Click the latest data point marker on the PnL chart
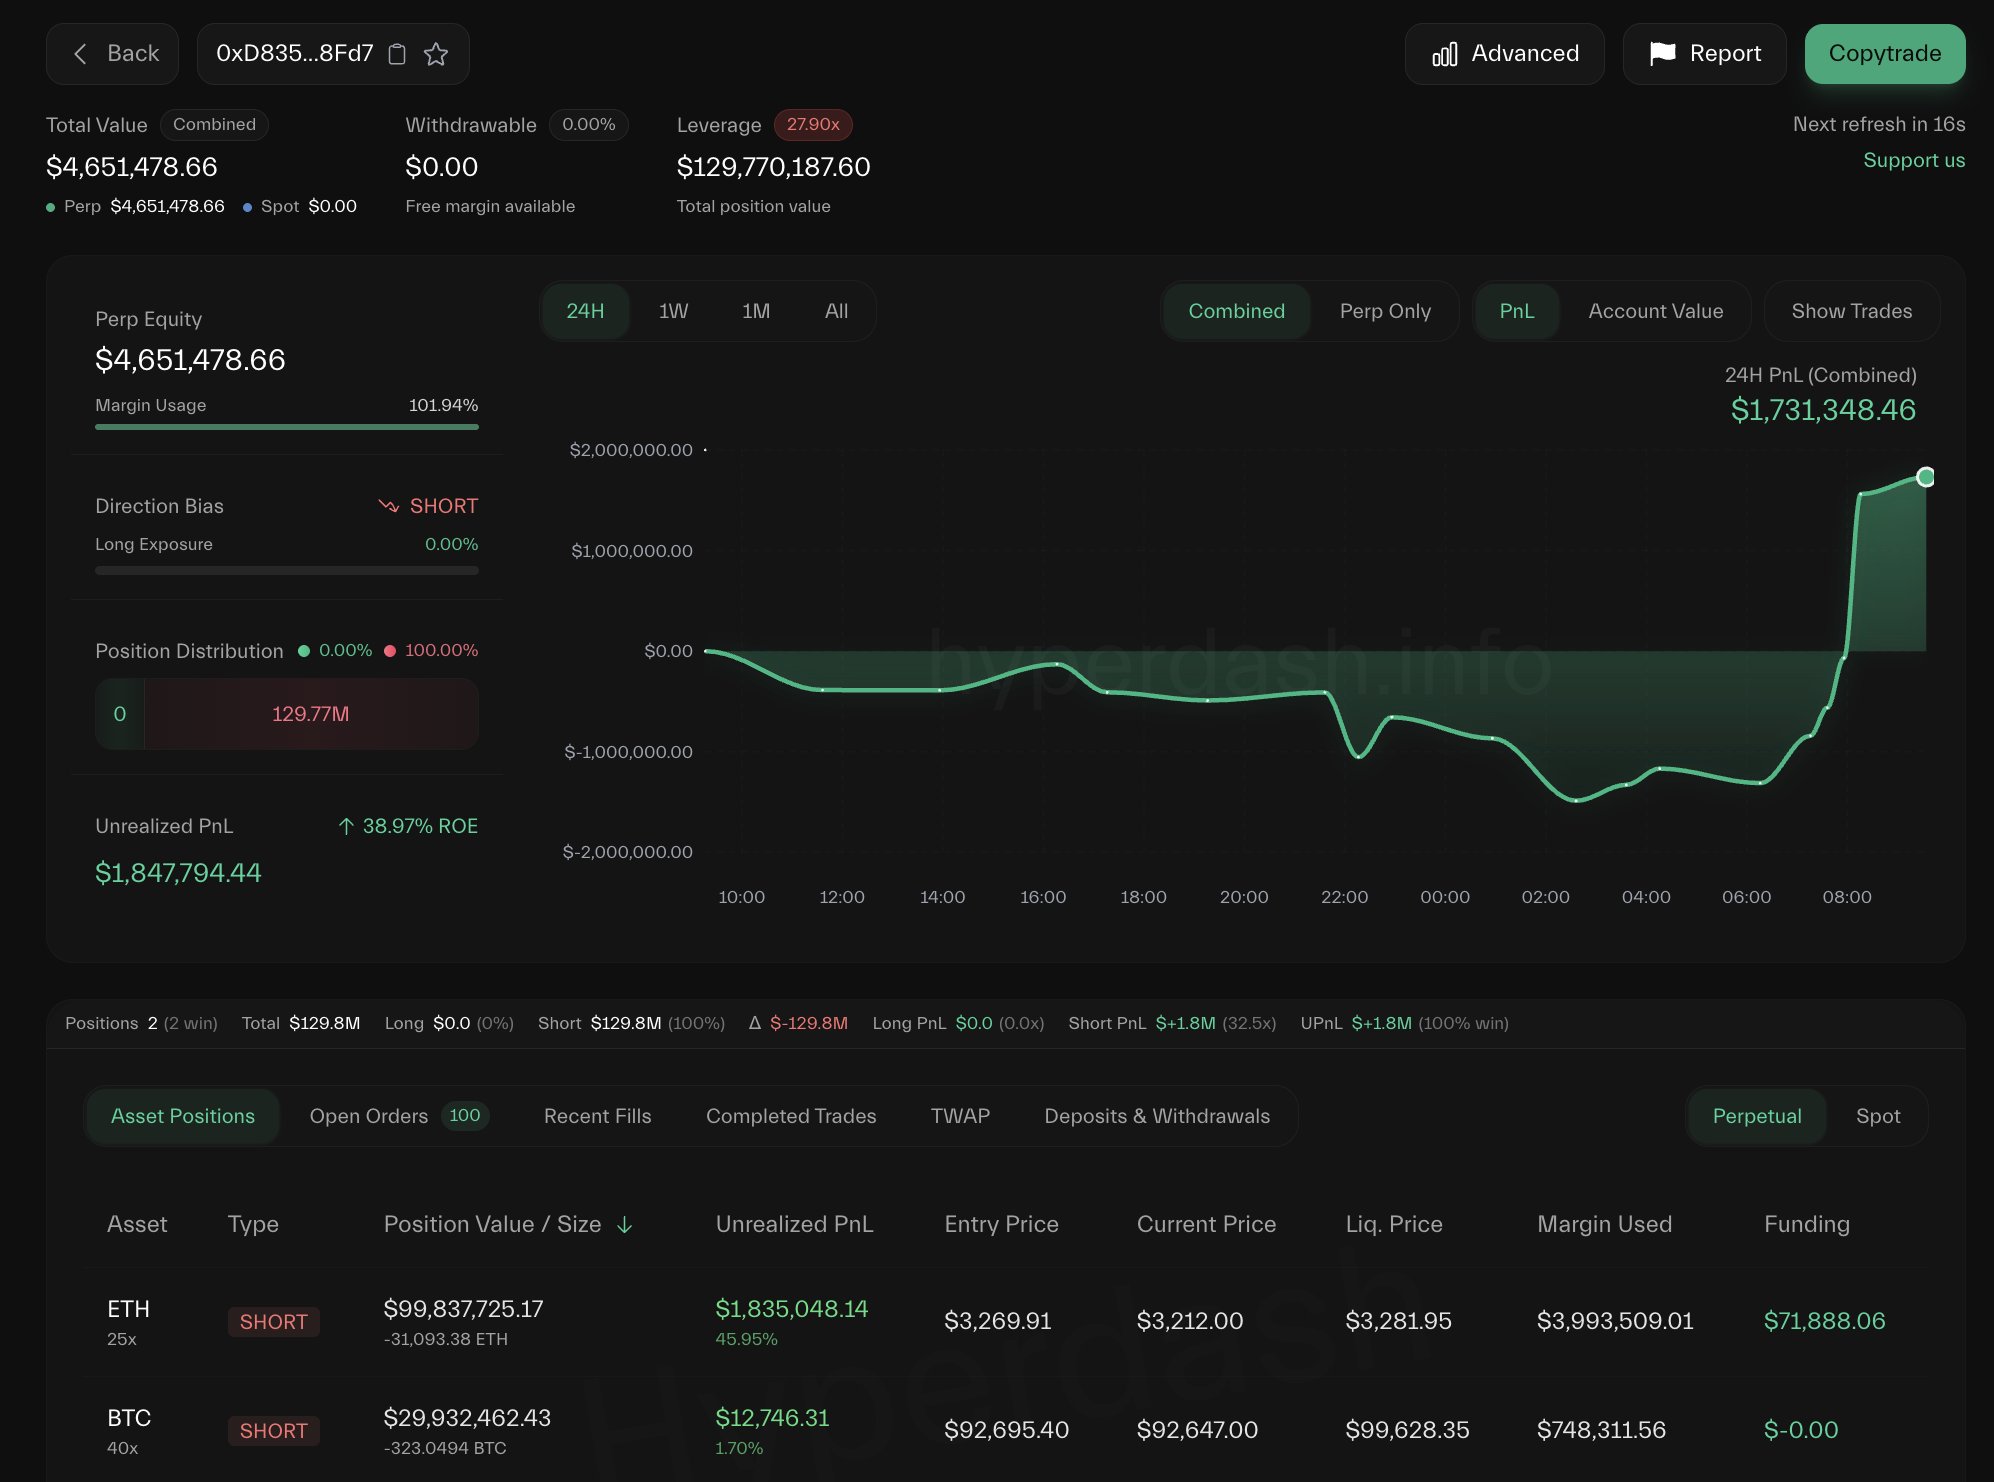Viewport: 1994px width, 1482px height. pyautogui.click(x=1925, y=477)
